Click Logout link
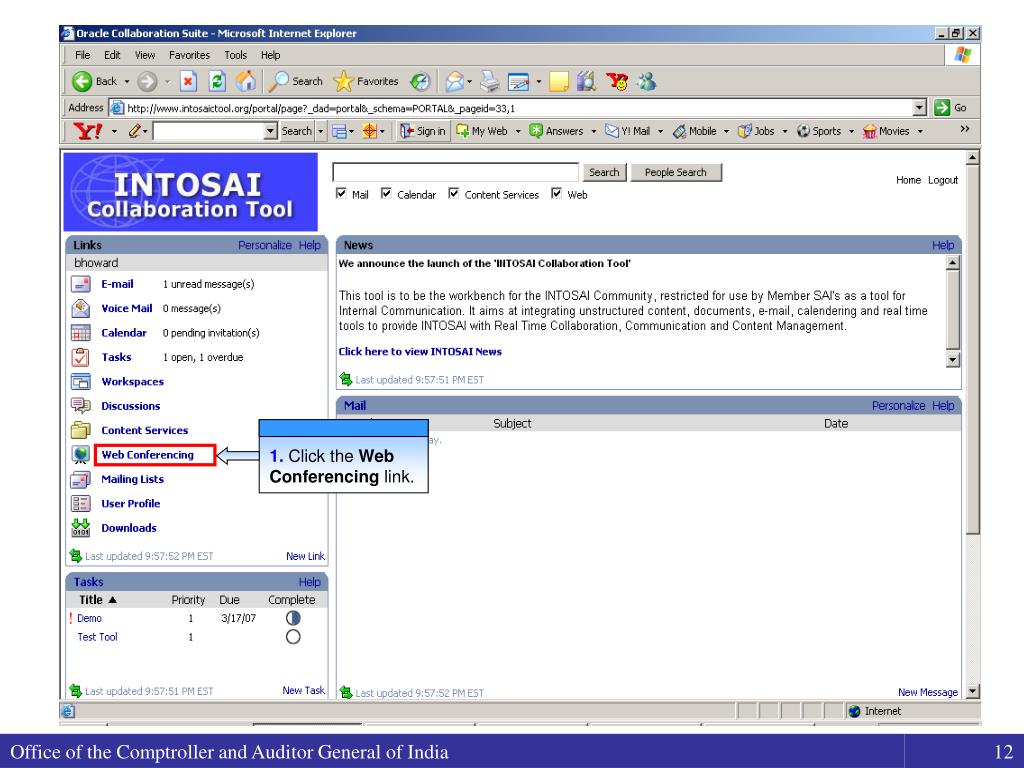The height and width of the screenshot is (768, 1024). click(x=943, y=180)
